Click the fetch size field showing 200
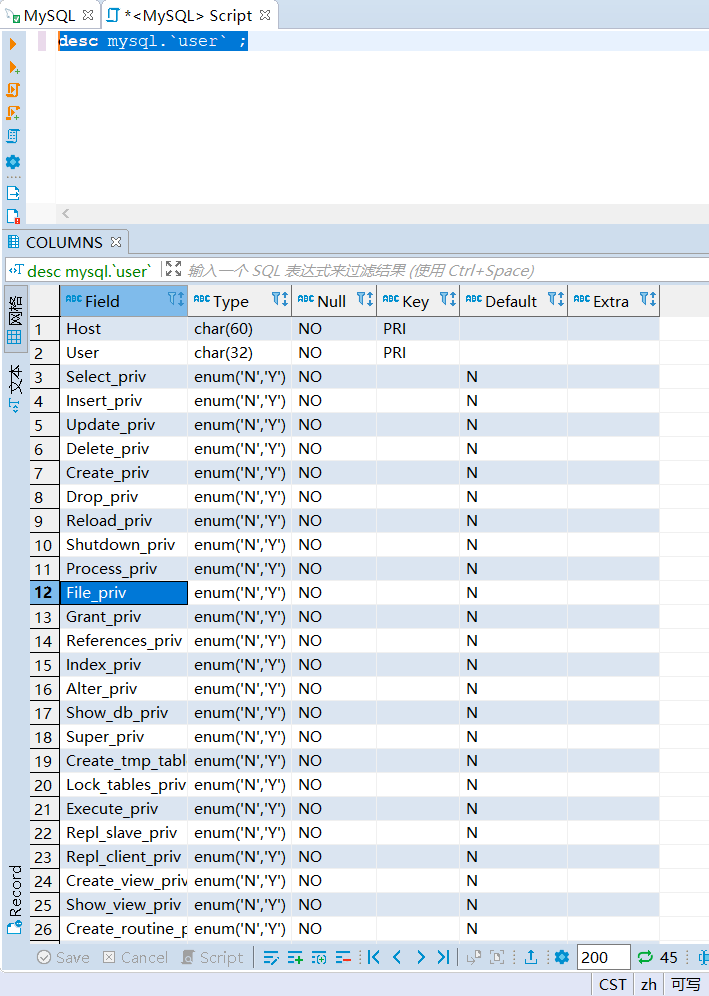 pyautogui.click(x=603, y=957)
